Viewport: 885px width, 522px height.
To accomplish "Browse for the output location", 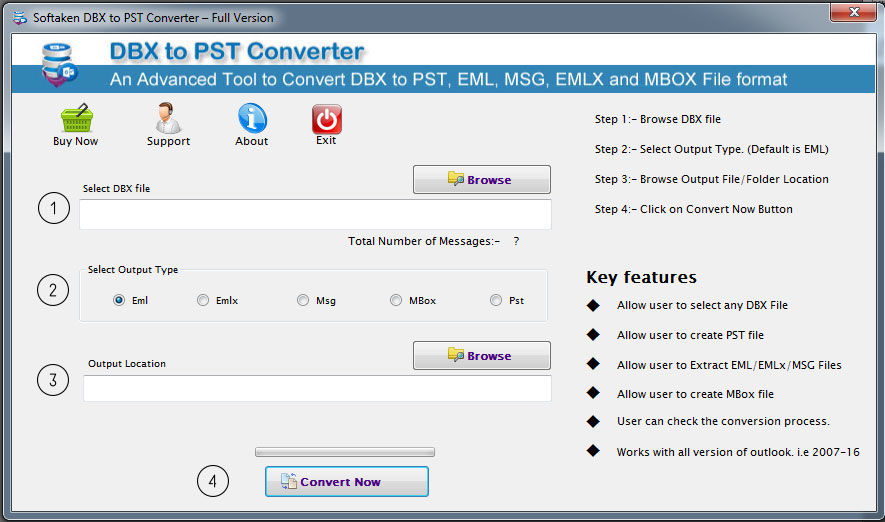I will (481, 356).
